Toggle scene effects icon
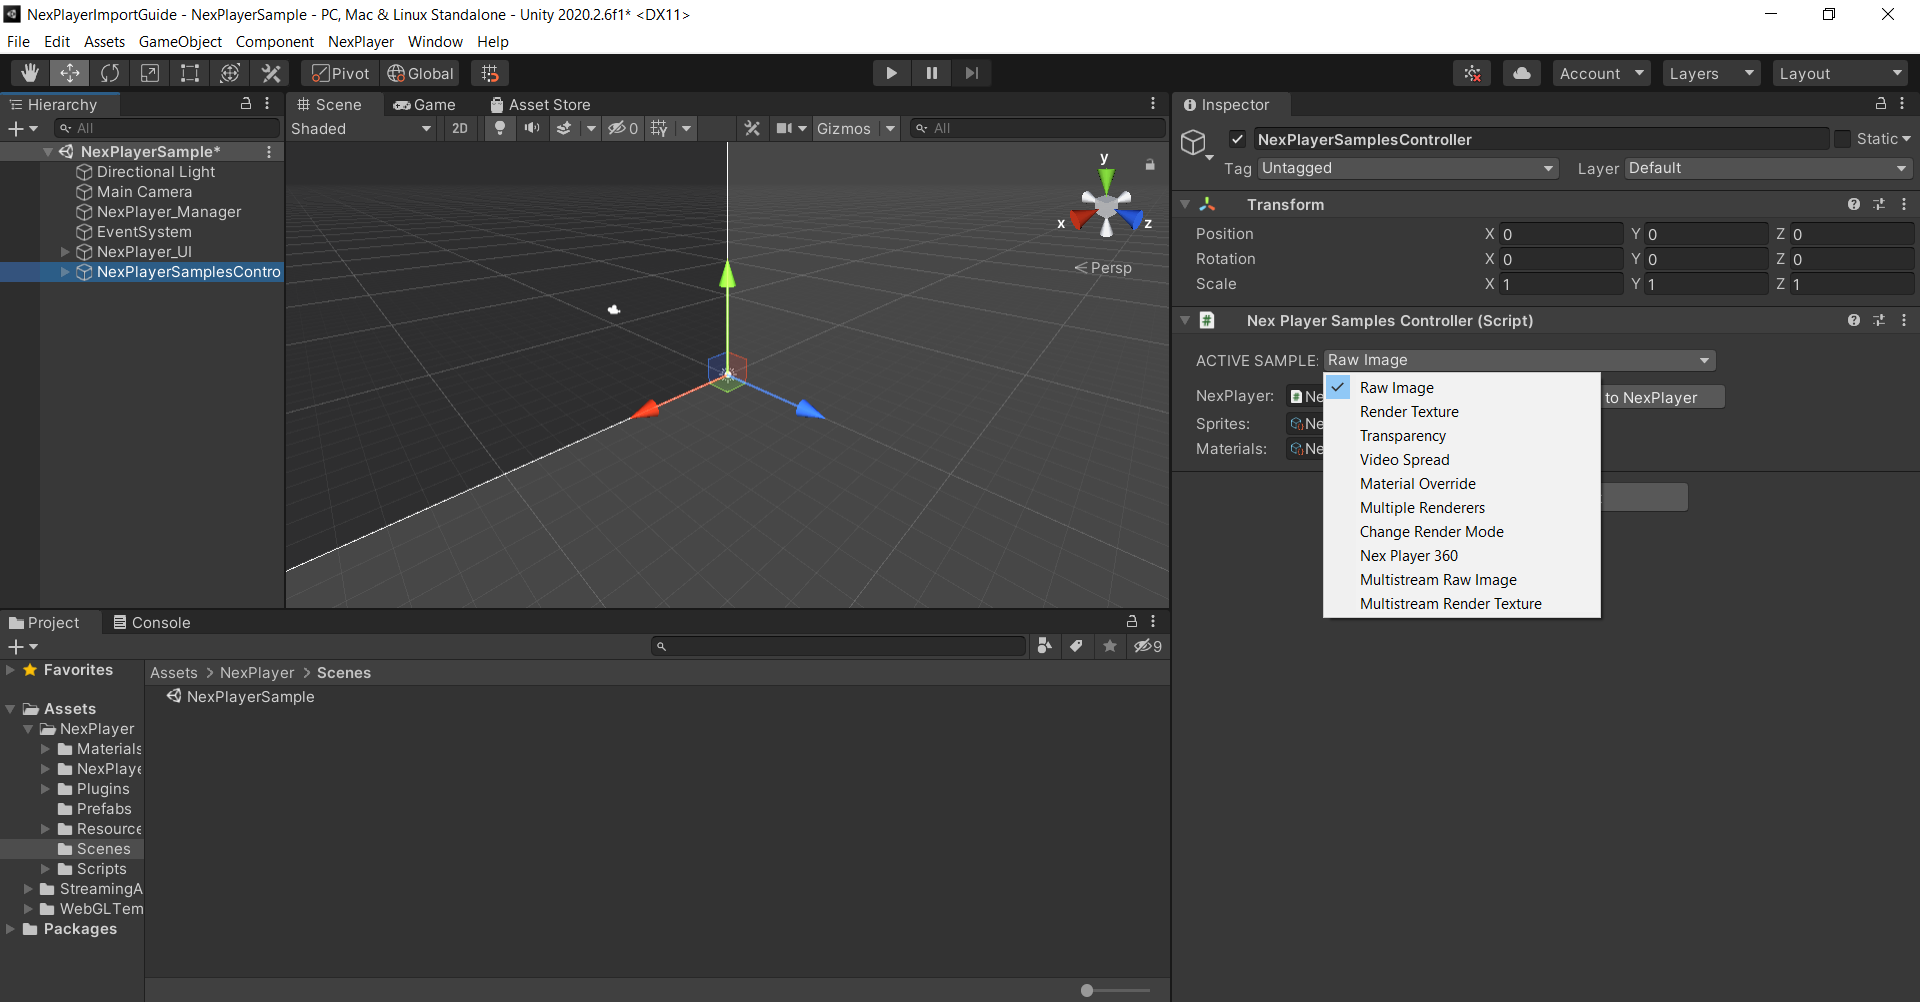The width and height of the screenshot is (1920, 1002). pyautogui.click(x=565, y=128)
